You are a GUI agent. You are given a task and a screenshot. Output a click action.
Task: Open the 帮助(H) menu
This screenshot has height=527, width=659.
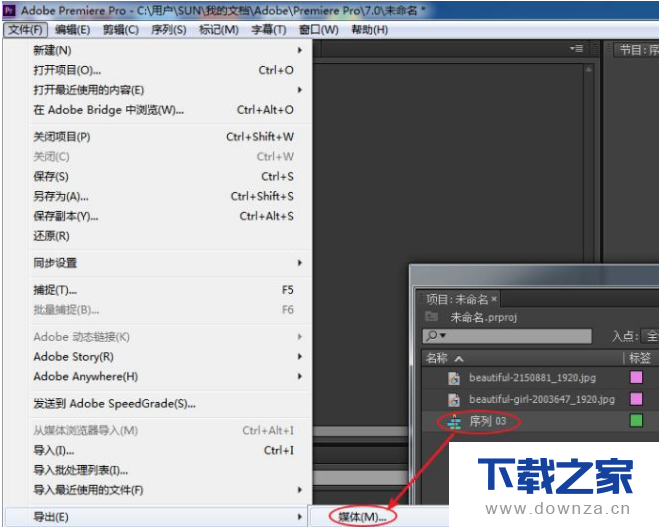pos(369,30)
